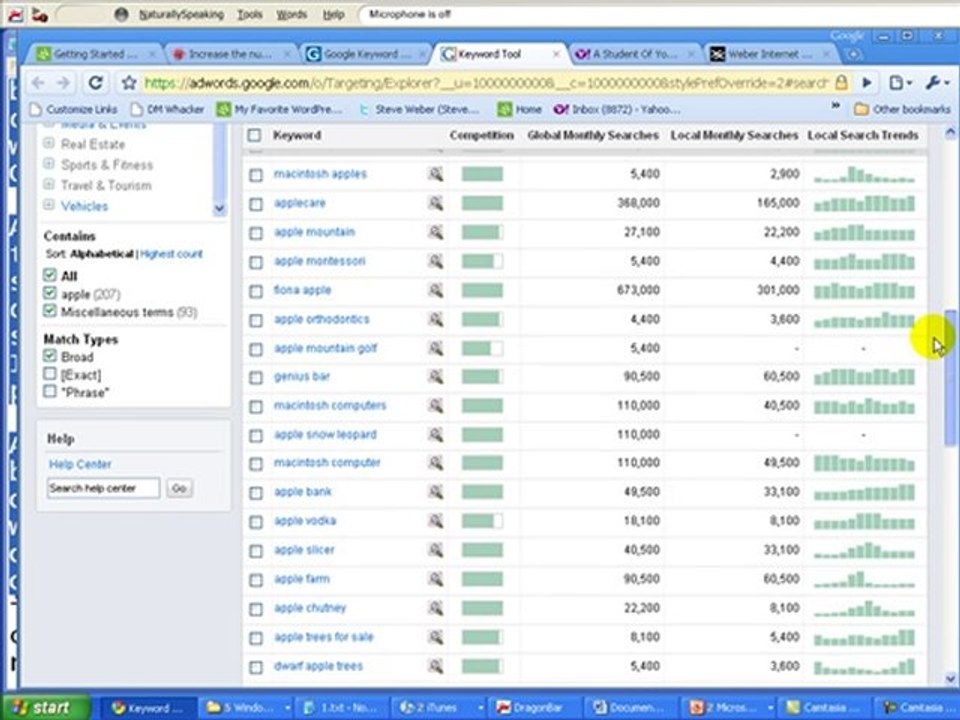
Task: Switch to Google Keyword tab
Action: click(366, 54)
